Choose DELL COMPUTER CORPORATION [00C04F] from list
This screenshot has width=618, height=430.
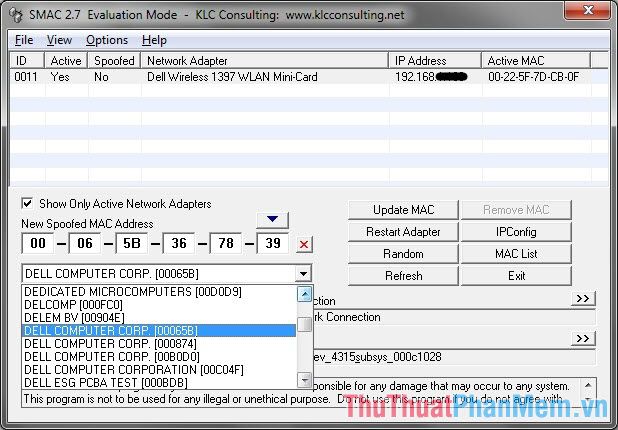point(159,369)
